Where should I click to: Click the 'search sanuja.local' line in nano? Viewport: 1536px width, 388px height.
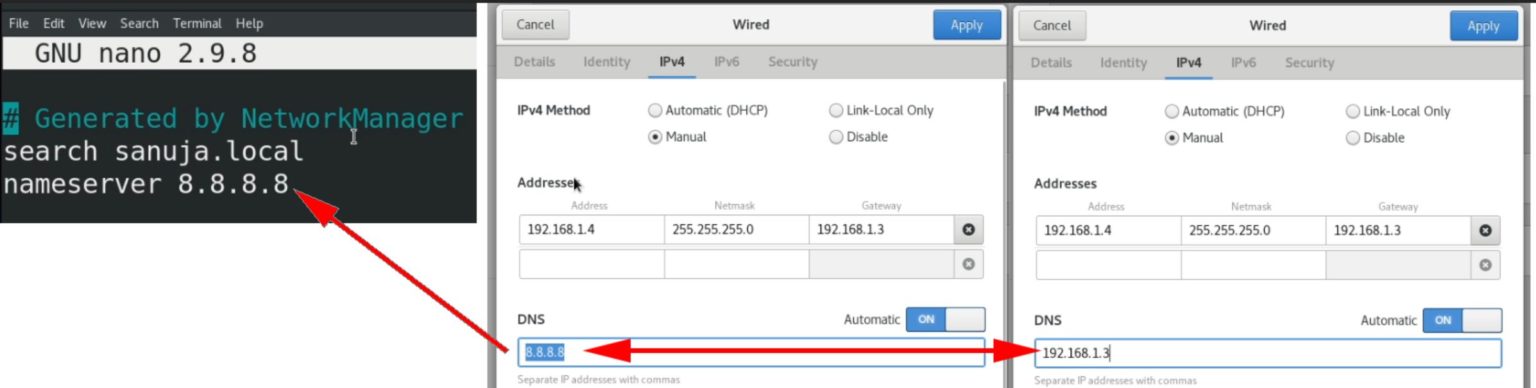(x=153, y=152)
